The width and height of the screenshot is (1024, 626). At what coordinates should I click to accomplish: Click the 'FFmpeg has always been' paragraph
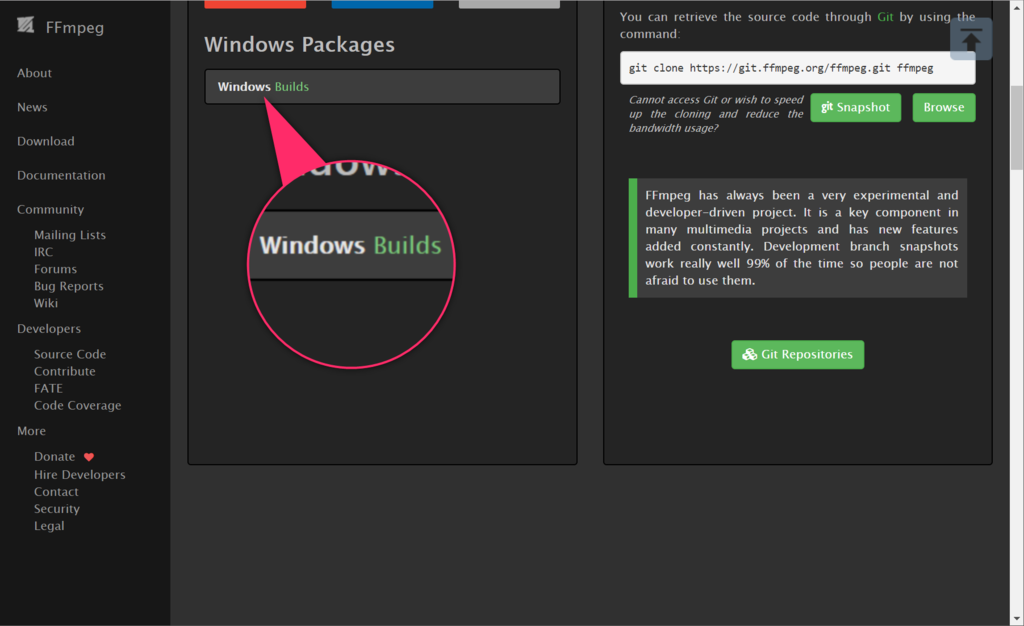801,238
